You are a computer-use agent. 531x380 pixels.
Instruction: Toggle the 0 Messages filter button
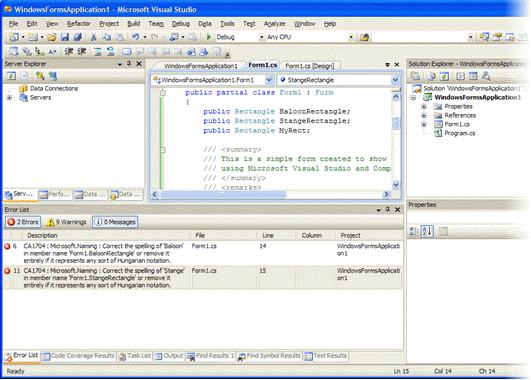115,222
